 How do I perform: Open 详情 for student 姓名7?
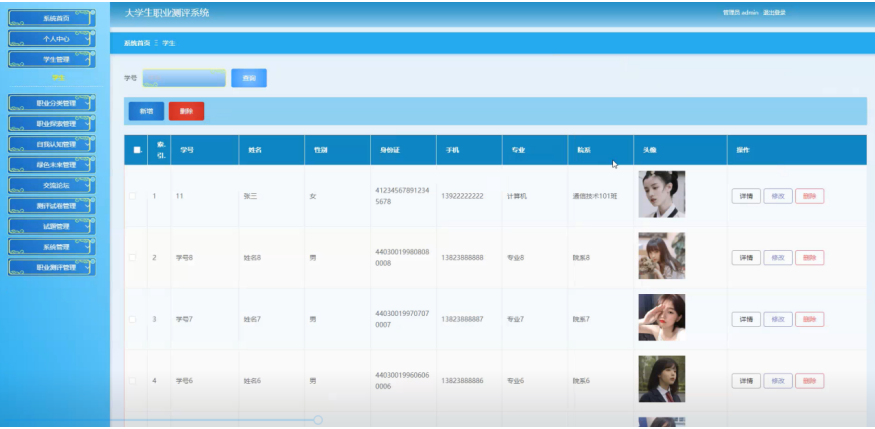[746, 319]
